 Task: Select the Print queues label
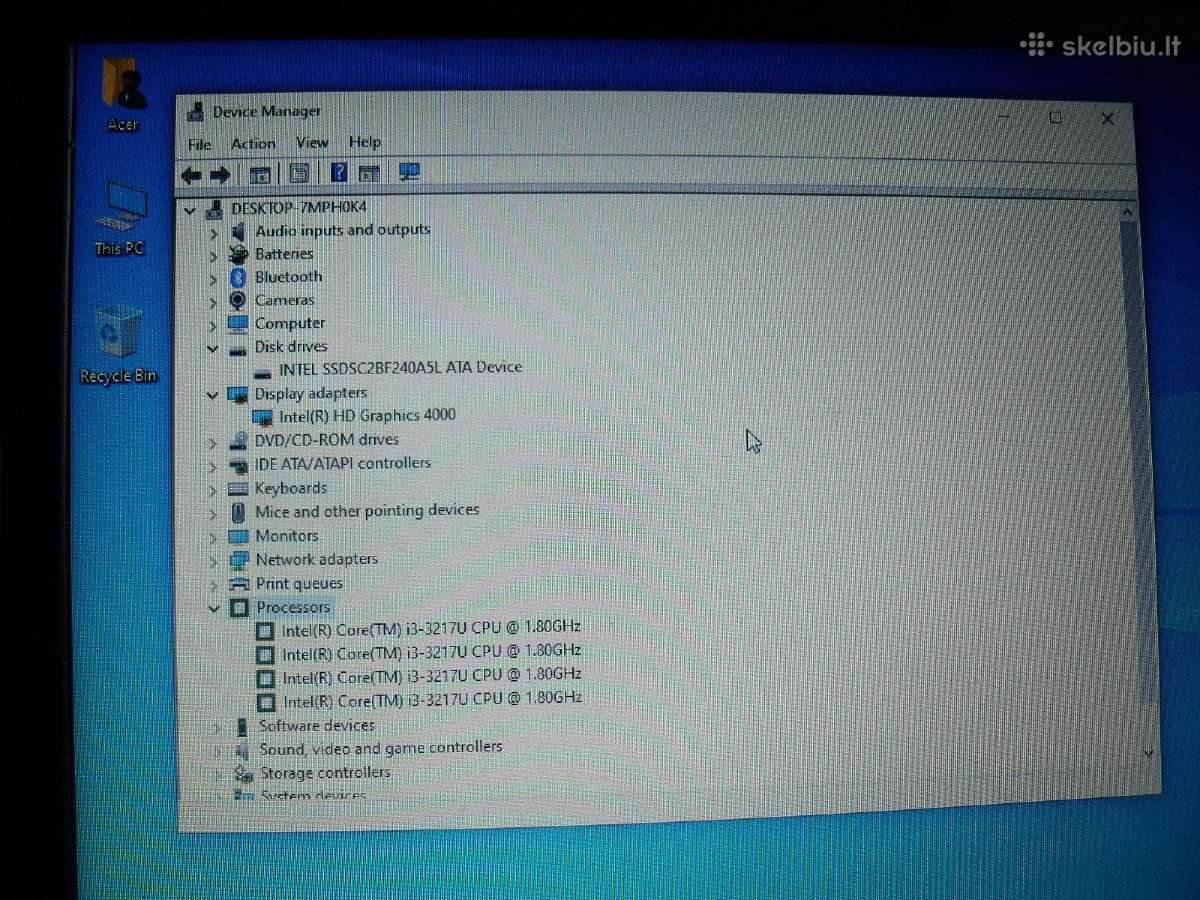pyautogui.click(x=299, y=584)
